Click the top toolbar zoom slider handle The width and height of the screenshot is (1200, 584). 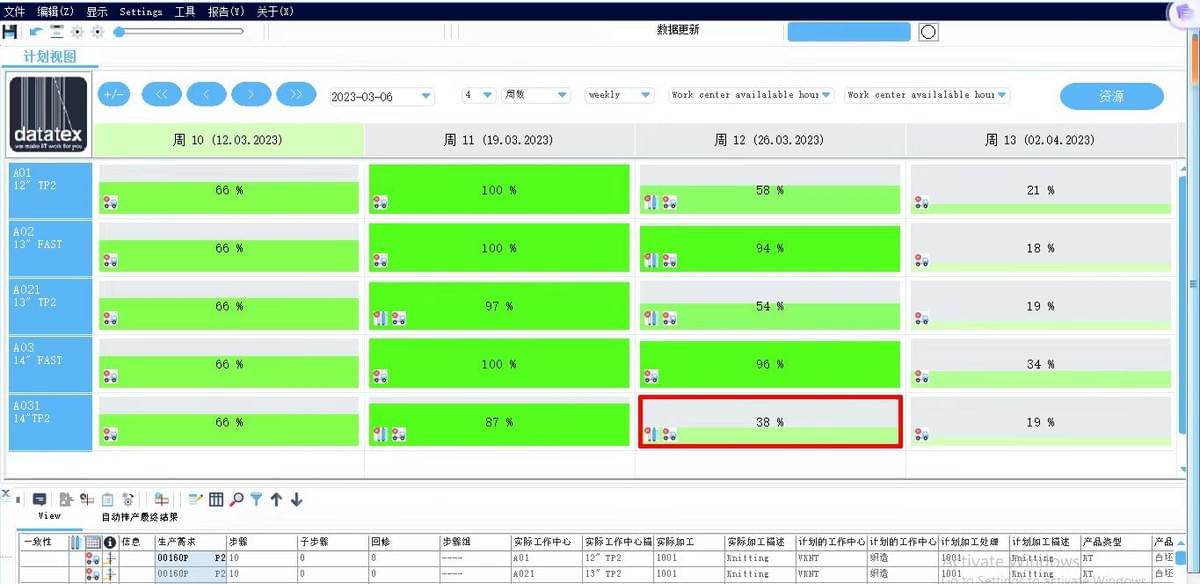(x=119, y=31)
